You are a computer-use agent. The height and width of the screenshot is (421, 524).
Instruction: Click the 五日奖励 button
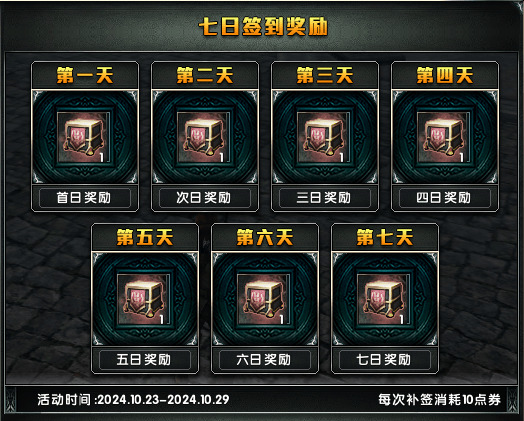click(145, 360)
